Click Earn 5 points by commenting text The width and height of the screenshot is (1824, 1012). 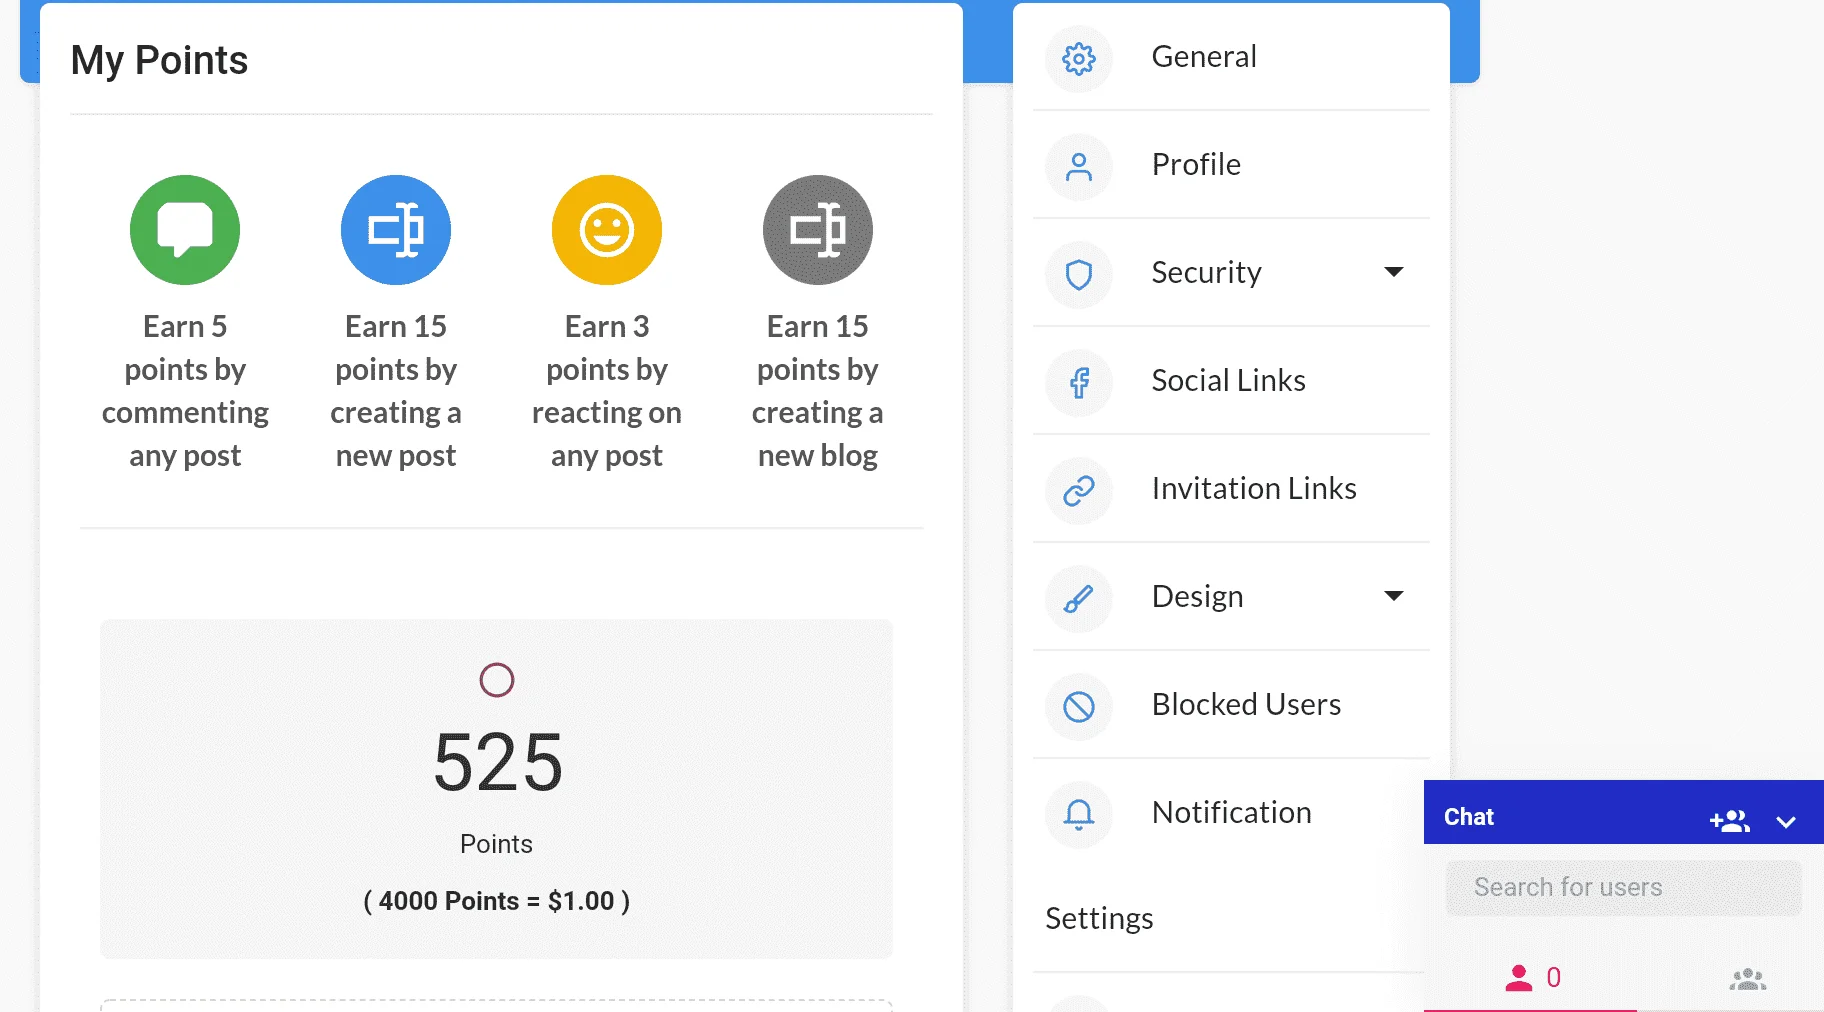click(185, 391)
